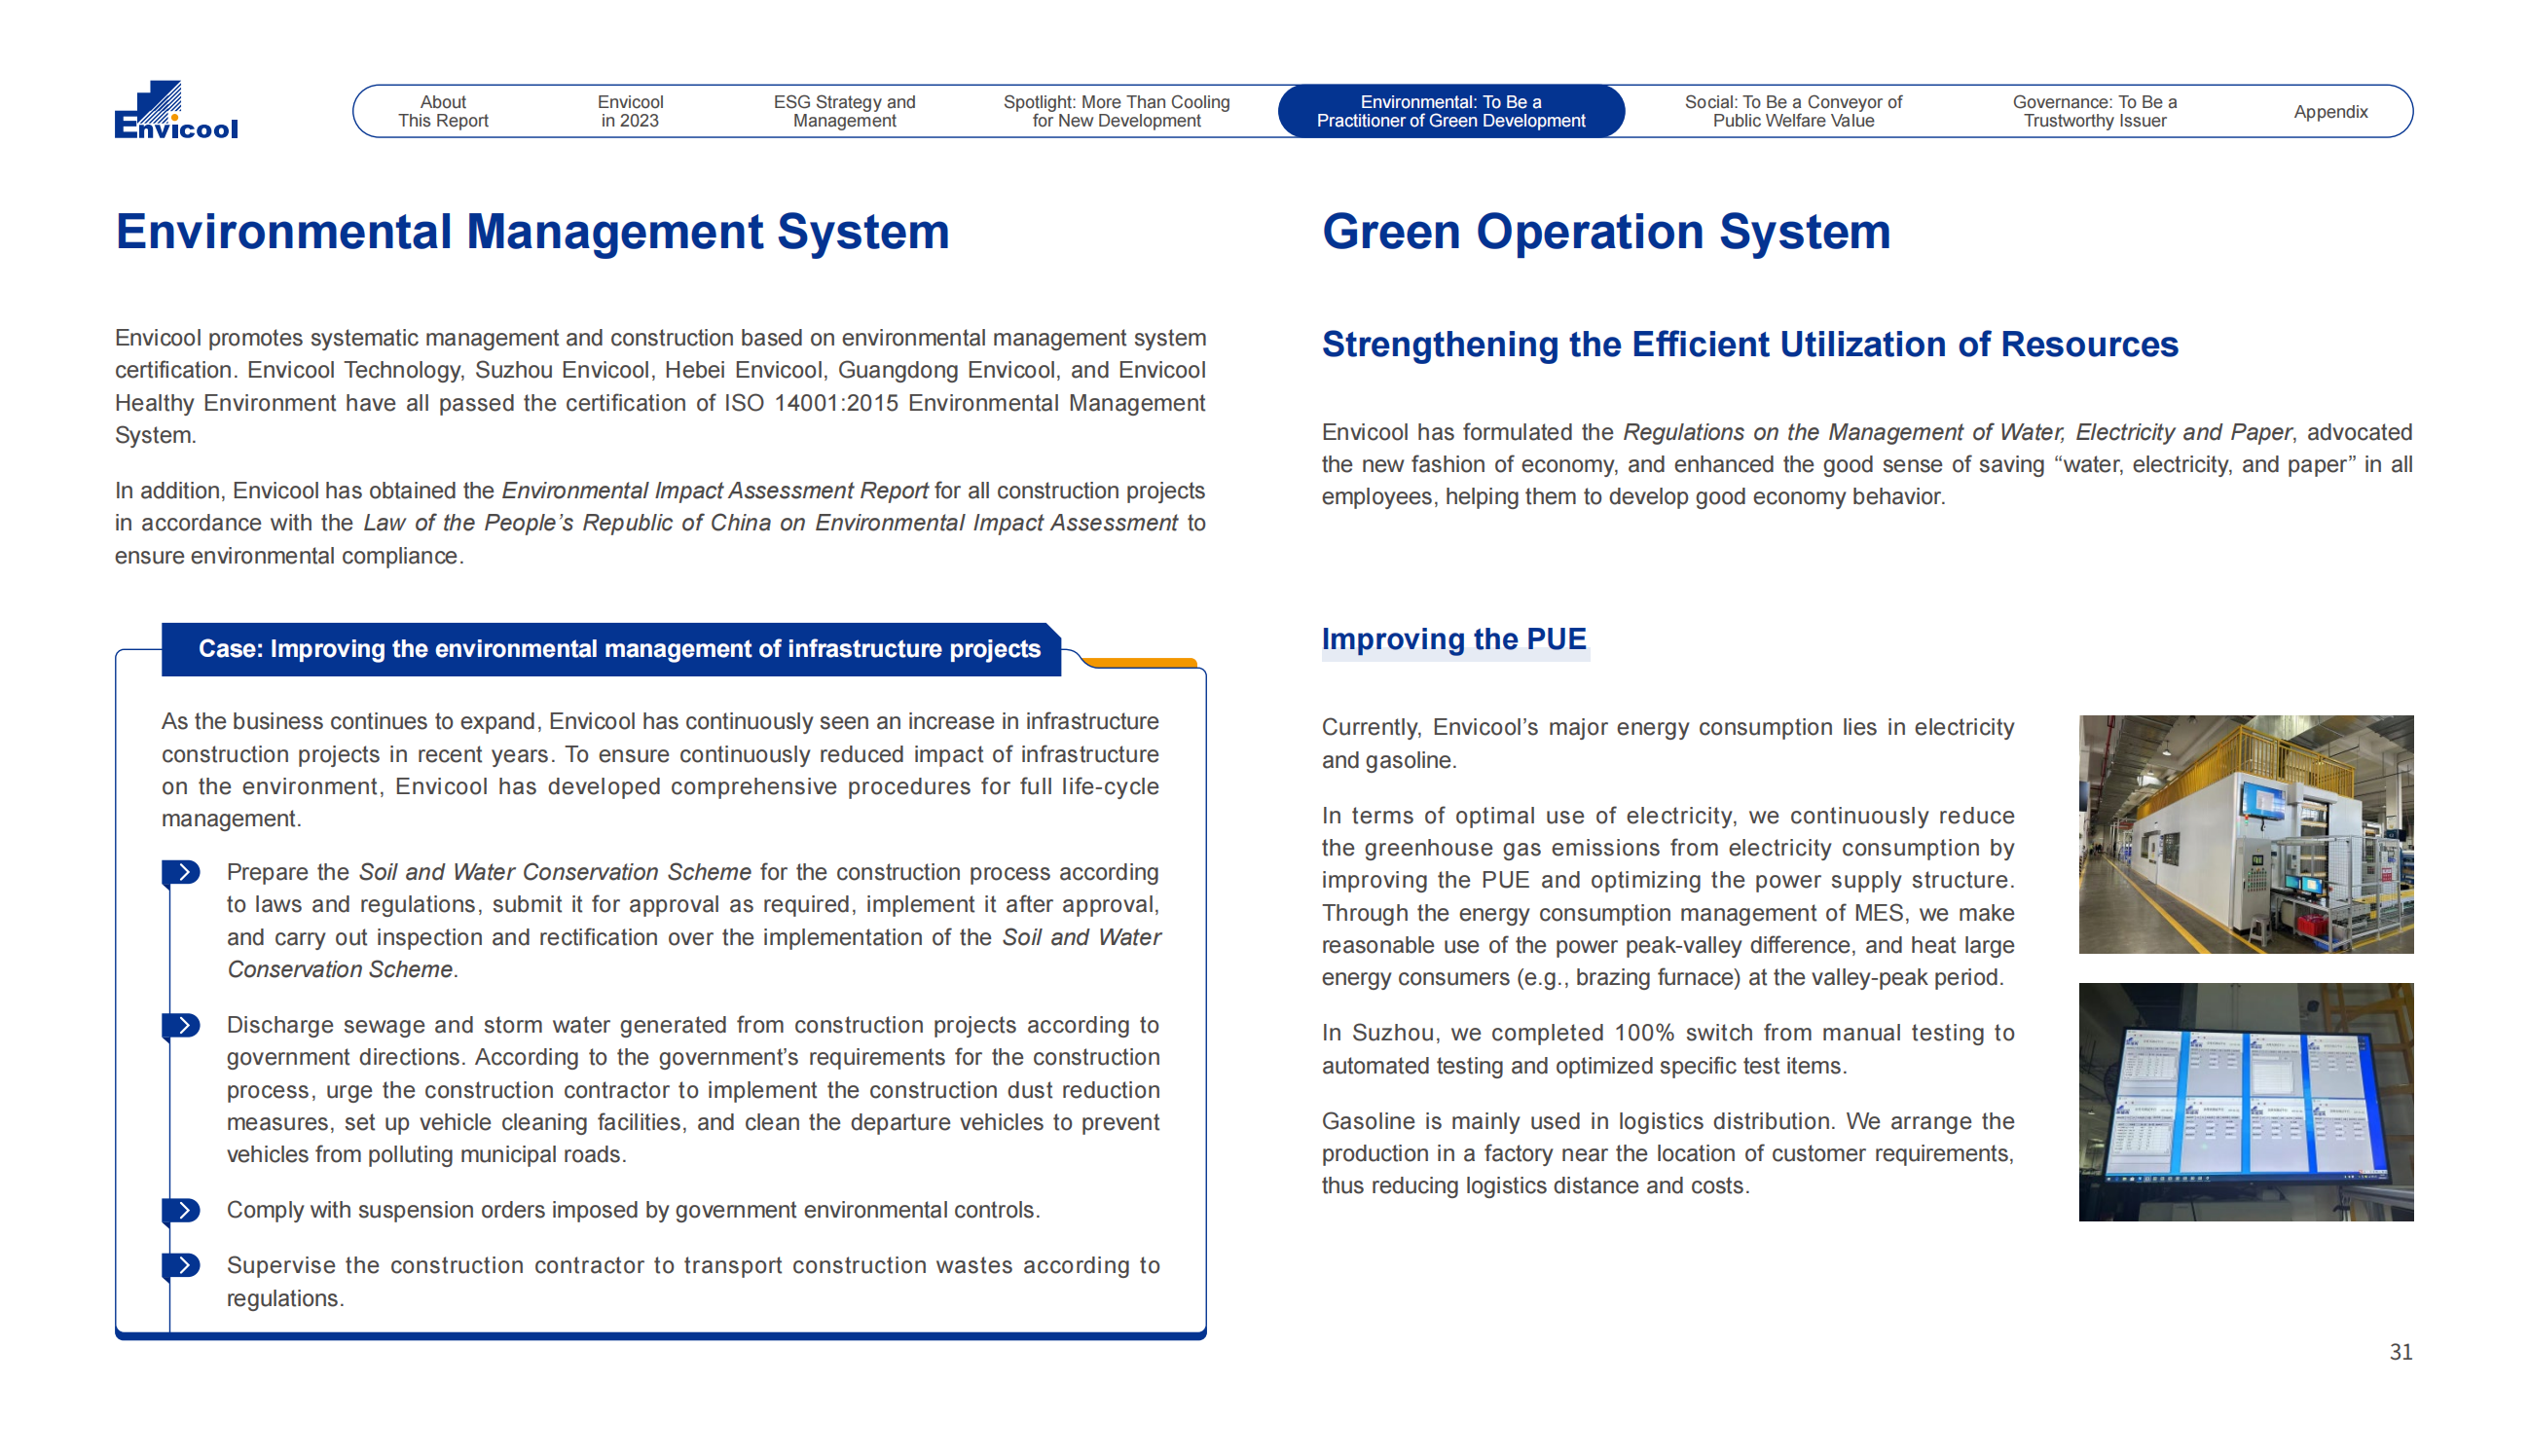Click the arrow bullet beside Comply with suspension orders
Image resolution: width=2529 pixels, height=1456 pixels.
(183, 1211)
